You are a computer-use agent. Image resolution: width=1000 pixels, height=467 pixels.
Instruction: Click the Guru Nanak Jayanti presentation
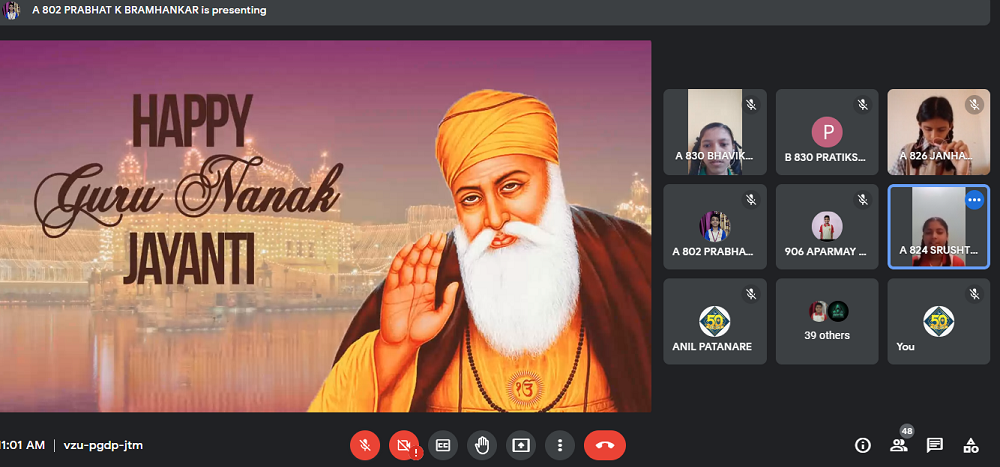pos(325,226)
